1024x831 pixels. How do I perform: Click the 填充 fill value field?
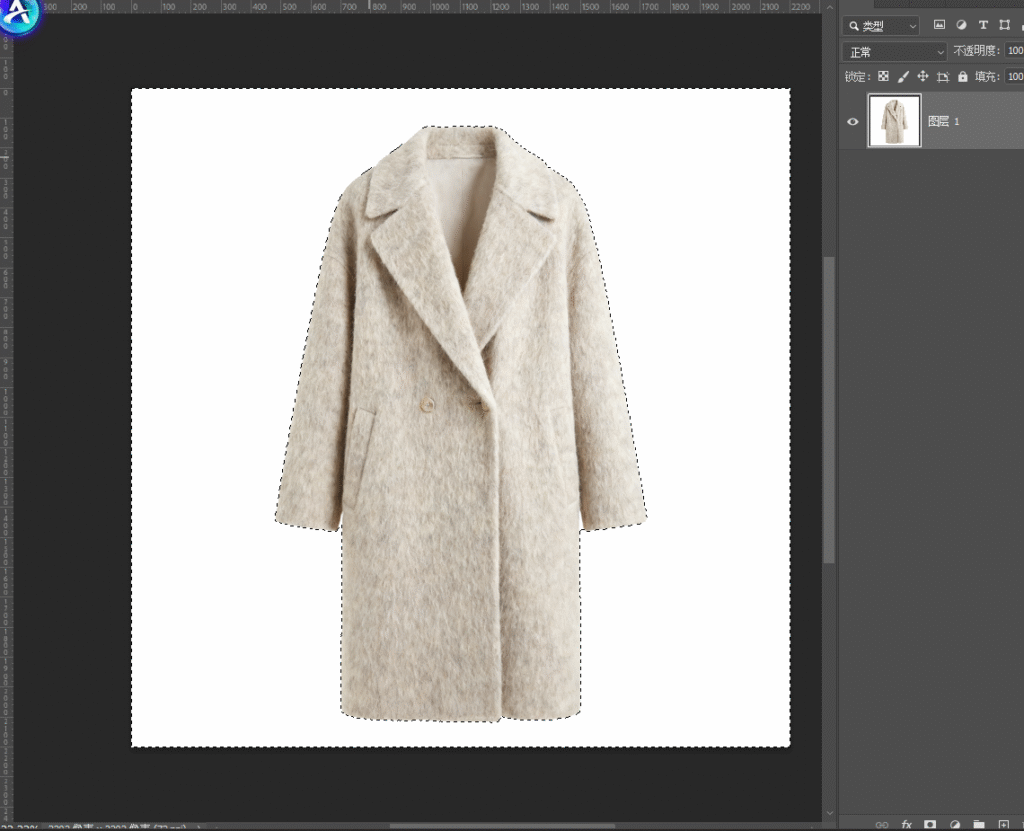point(1013,76)
